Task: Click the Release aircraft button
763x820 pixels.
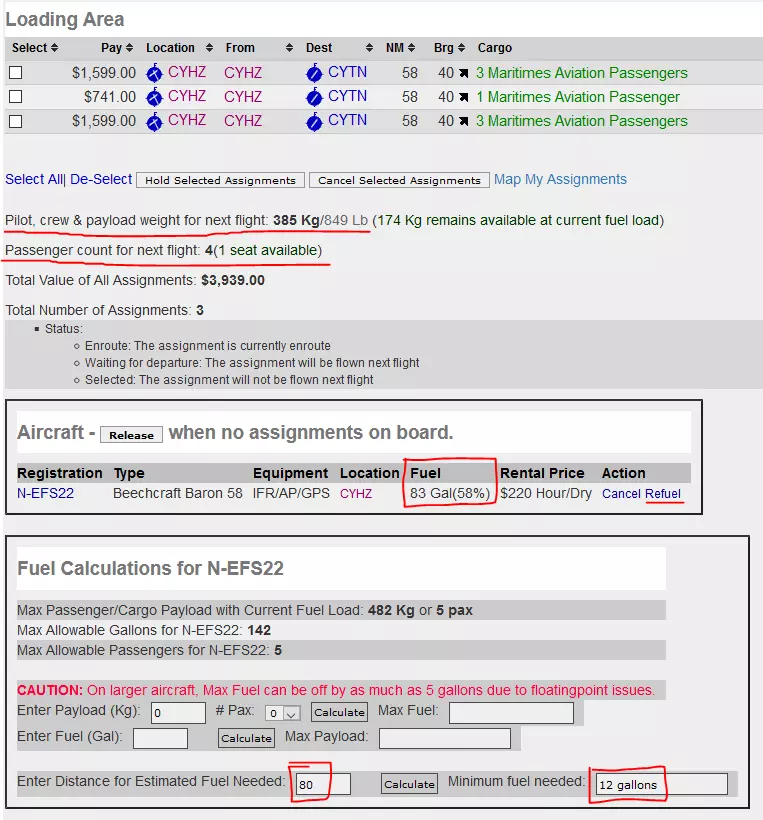Action: click(x=131, y=435)
